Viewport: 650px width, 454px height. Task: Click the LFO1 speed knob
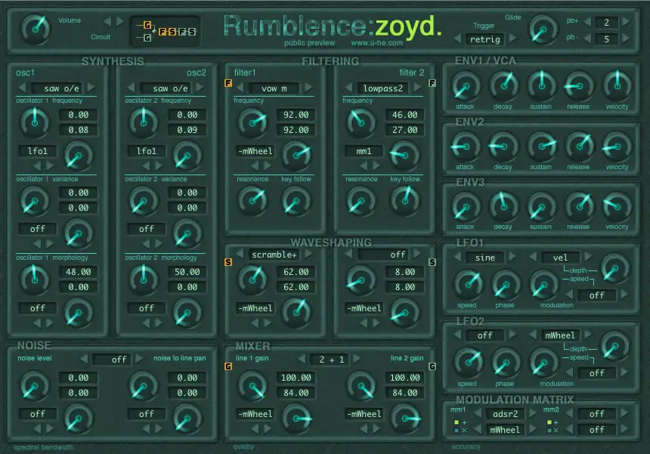[x=467, y=283]
